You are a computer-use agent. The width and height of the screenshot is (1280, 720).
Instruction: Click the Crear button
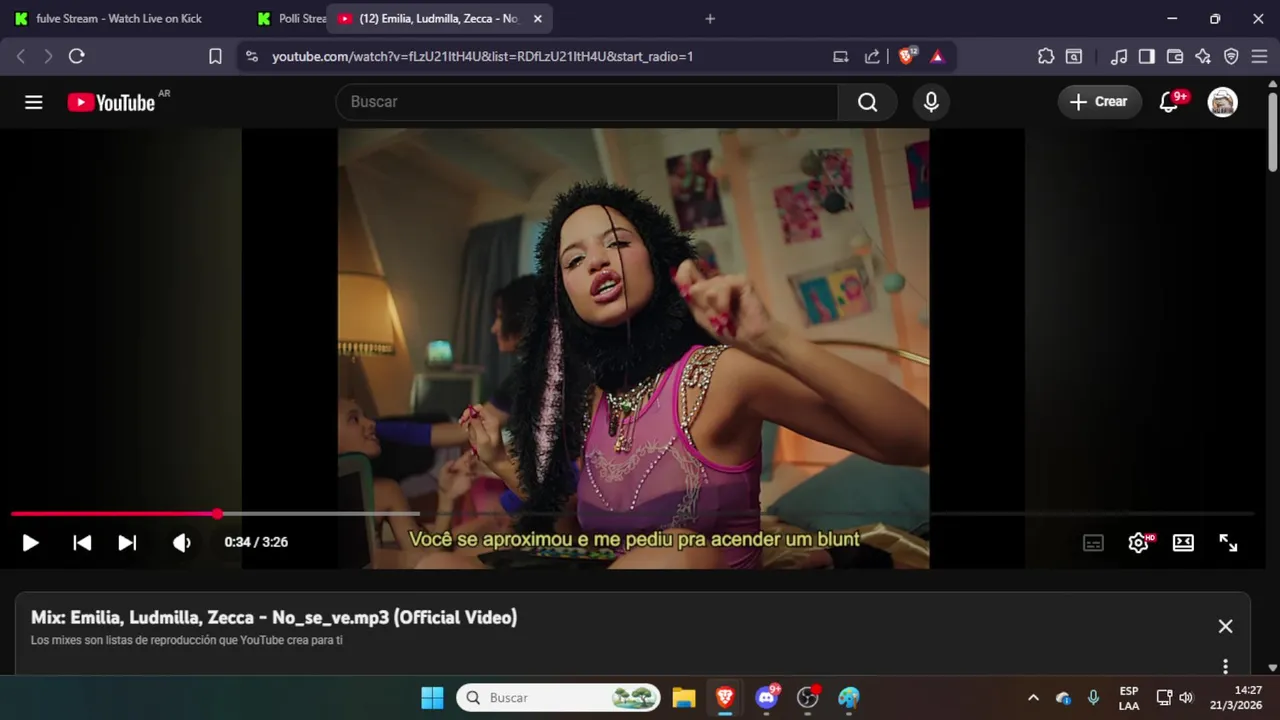coord(1099,102)
